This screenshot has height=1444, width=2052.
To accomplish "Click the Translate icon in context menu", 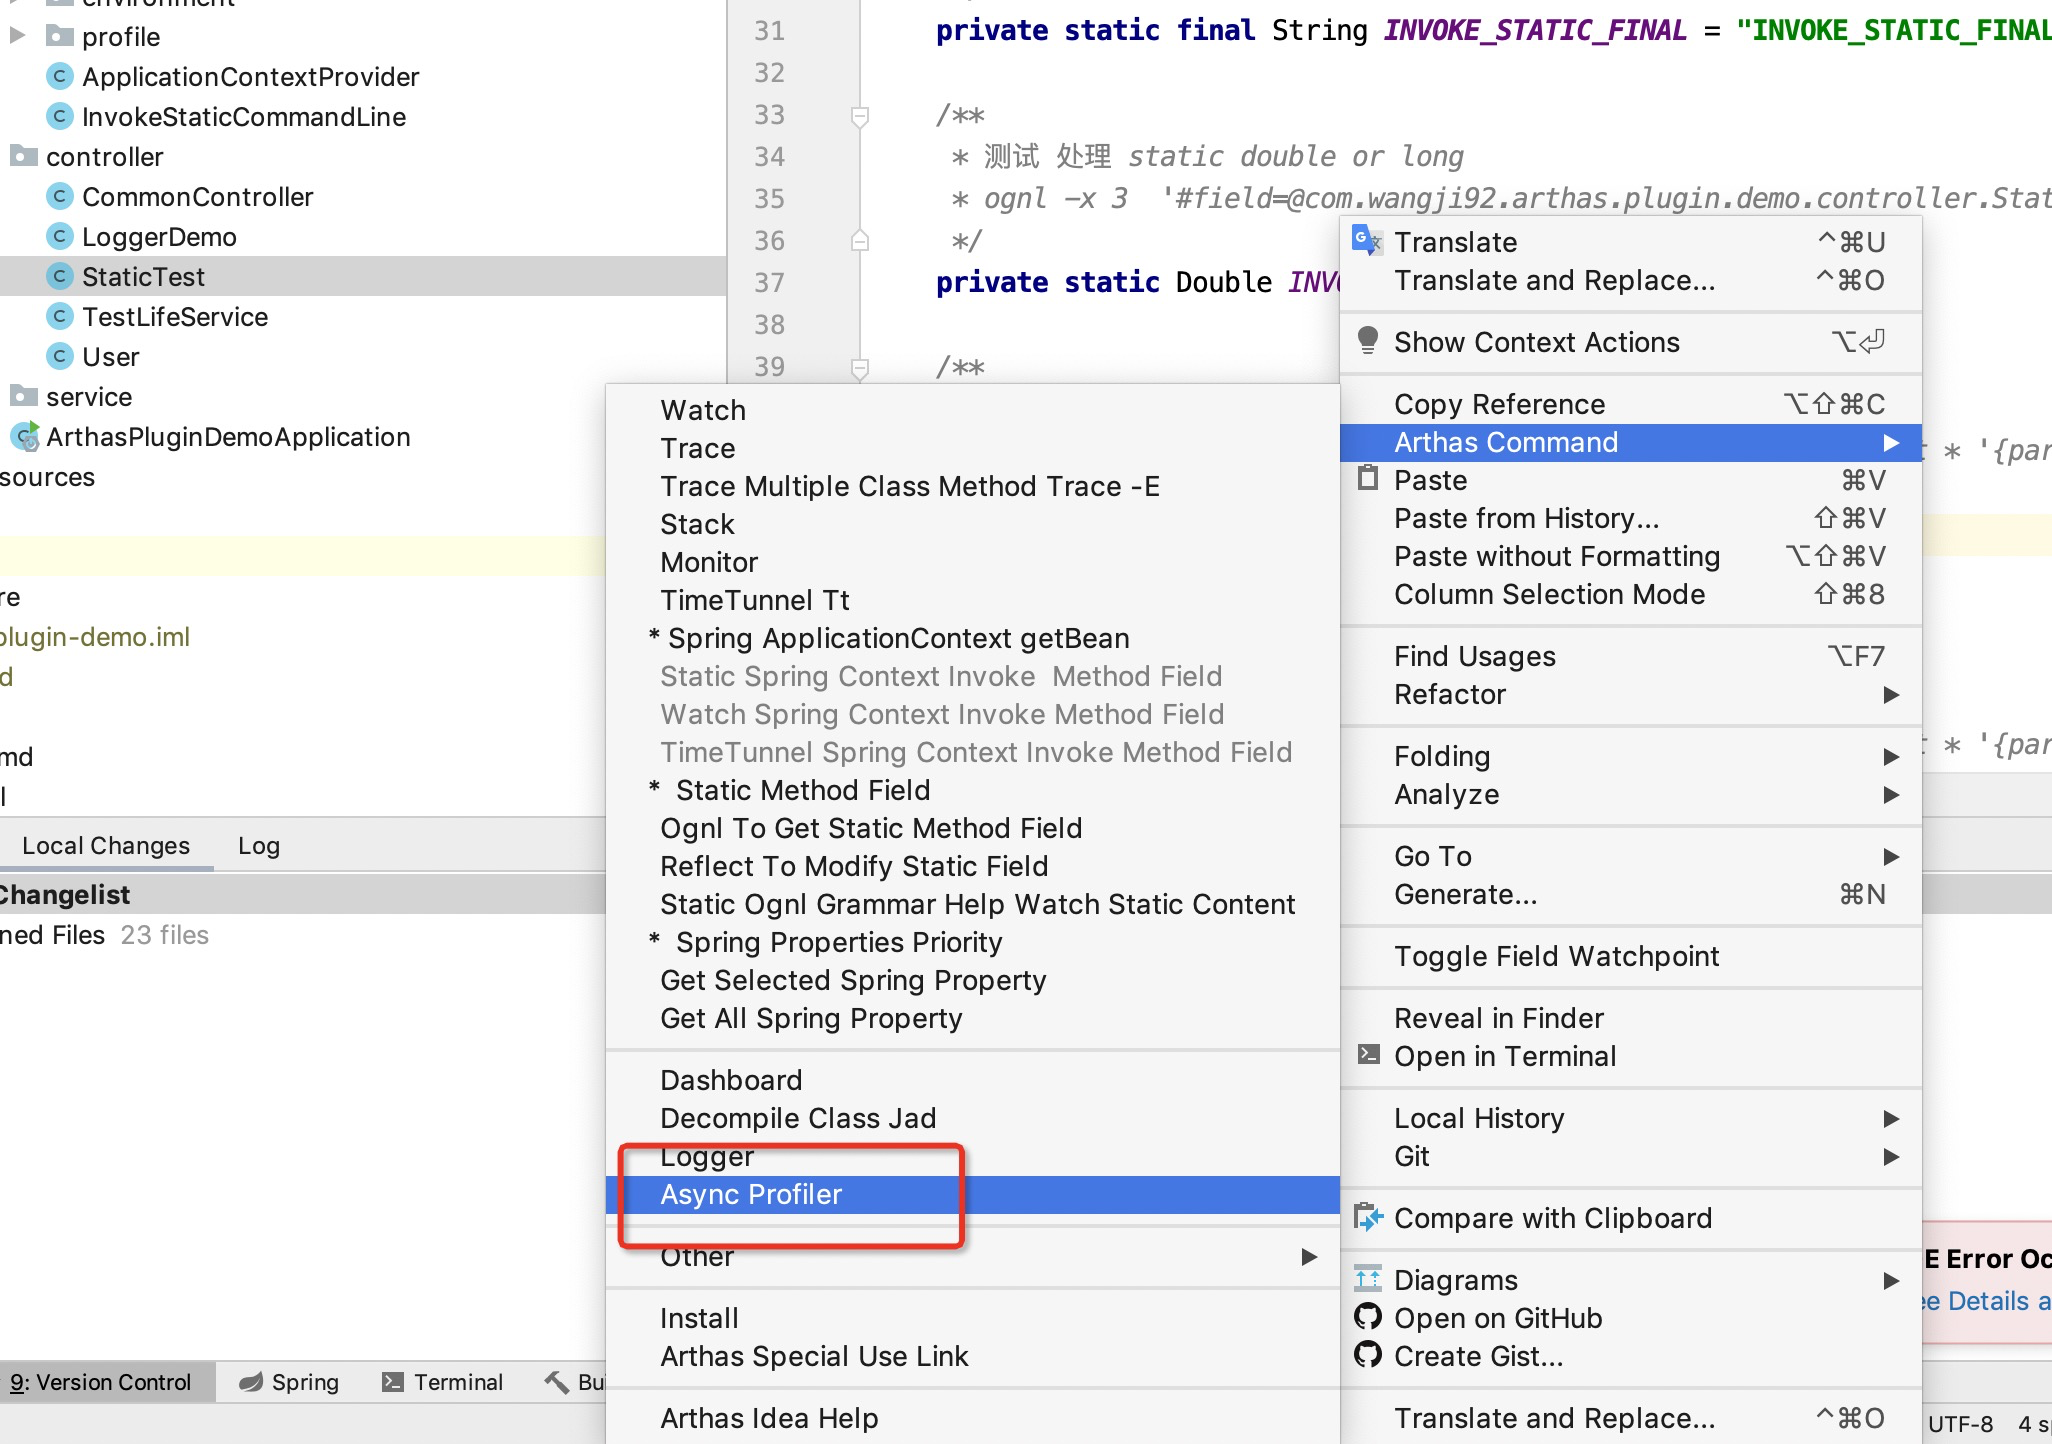I will (x=1366, y=241).
